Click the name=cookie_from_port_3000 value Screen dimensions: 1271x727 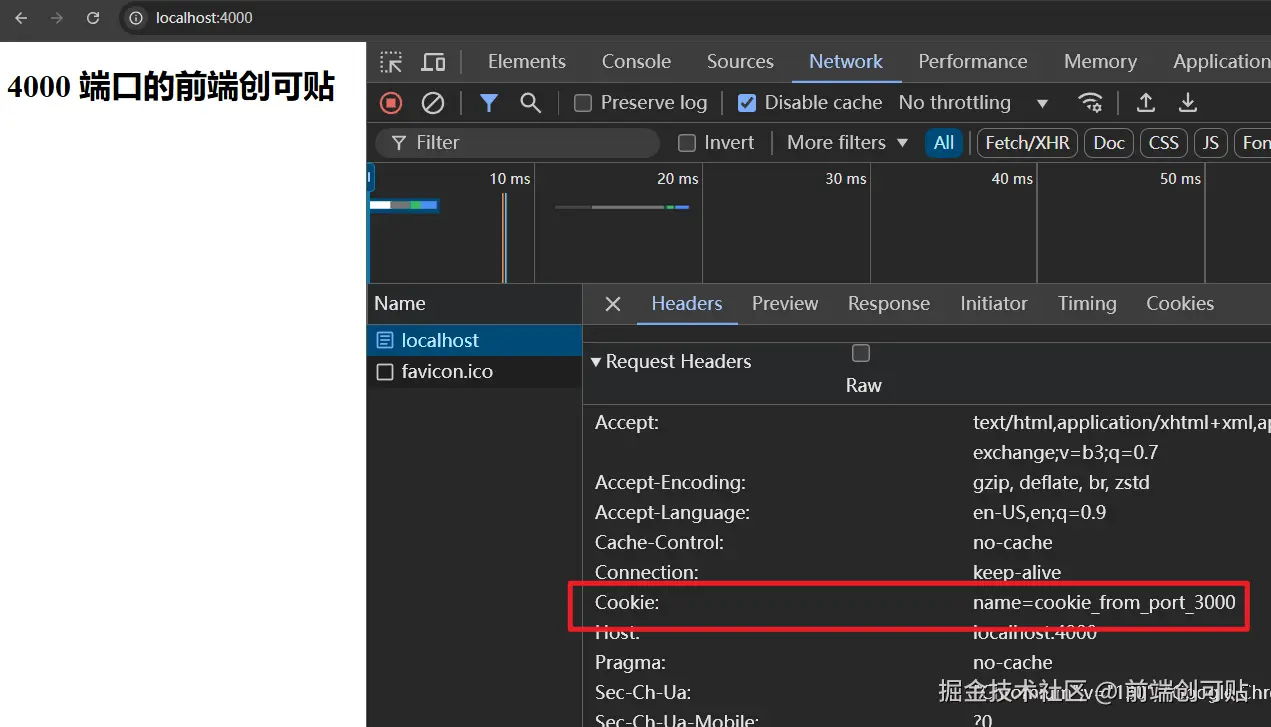[1104, 603]
